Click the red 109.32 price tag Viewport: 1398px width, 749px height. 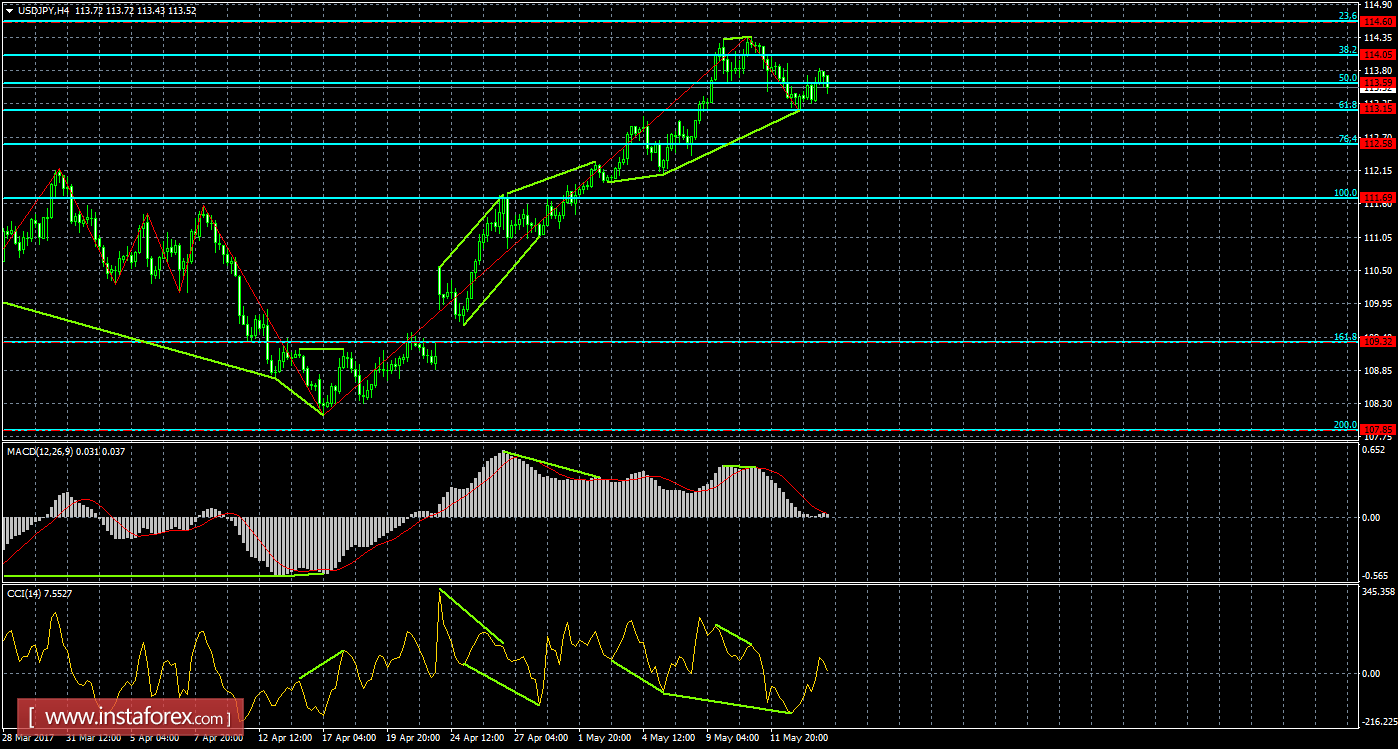[x=1379, y=342]
